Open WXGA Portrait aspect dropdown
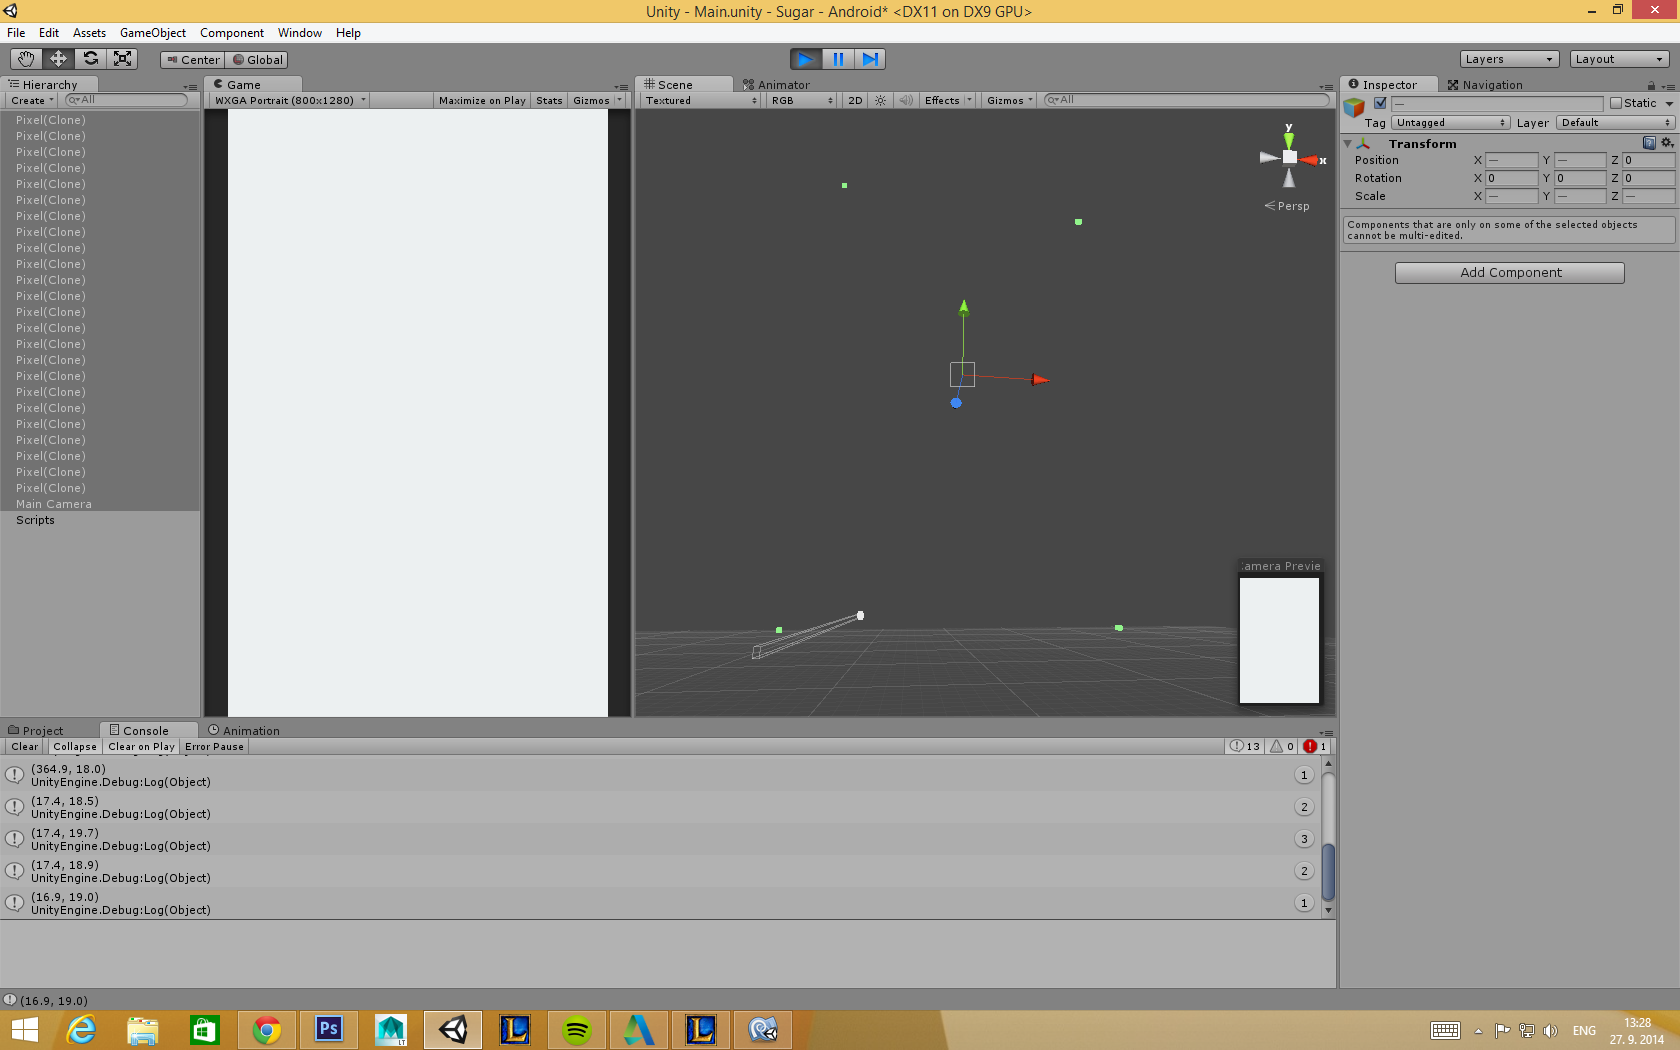1680x1050 pixels. (289, 100)
